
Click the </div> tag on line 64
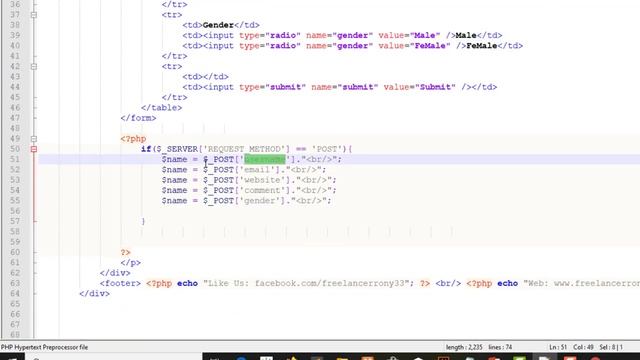tap(94, 293)
